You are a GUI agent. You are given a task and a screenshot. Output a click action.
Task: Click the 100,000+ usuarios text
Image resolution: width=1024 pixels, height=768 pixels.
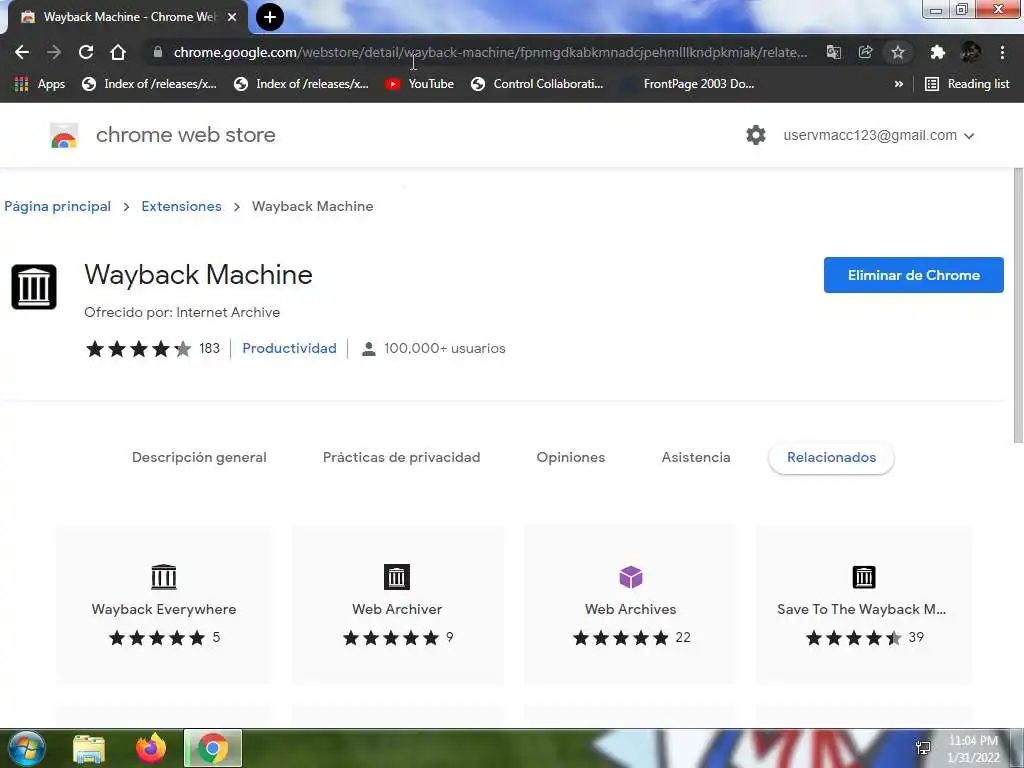pyautogui.click(x=445, y=349)
